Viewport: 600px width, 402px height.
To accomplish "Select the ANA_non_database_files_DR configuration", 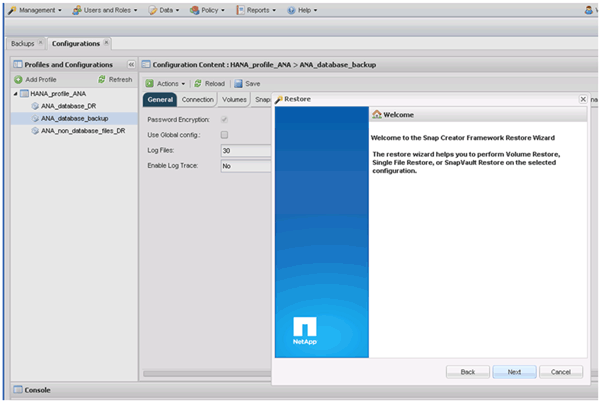I will [83, 130].
